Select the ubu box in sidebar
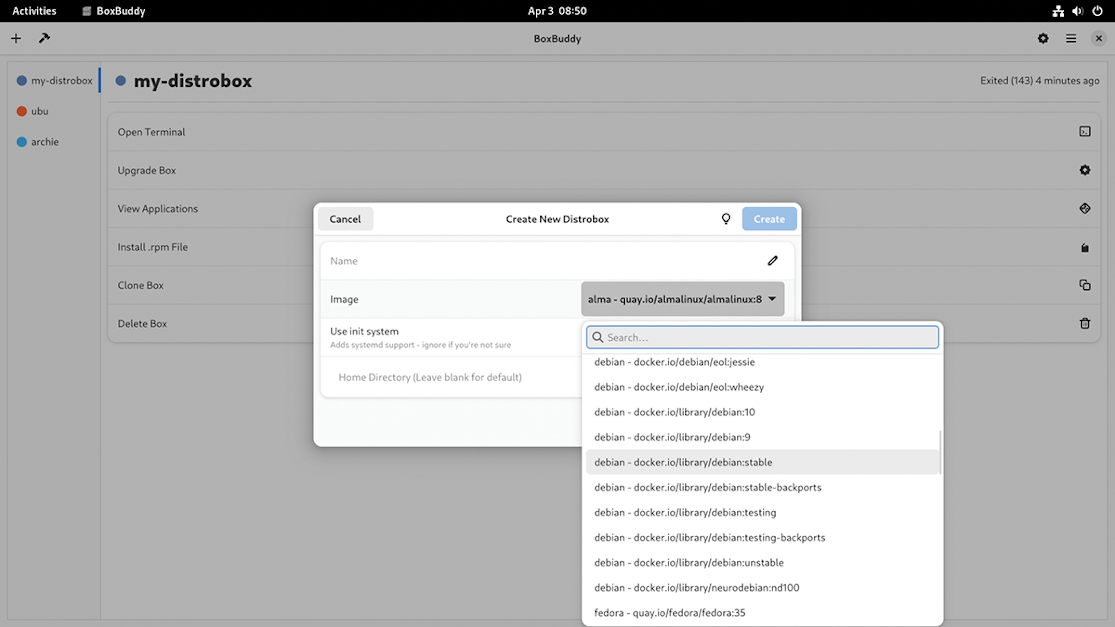The image size is (1115, 627). click(x=55, y=111)
